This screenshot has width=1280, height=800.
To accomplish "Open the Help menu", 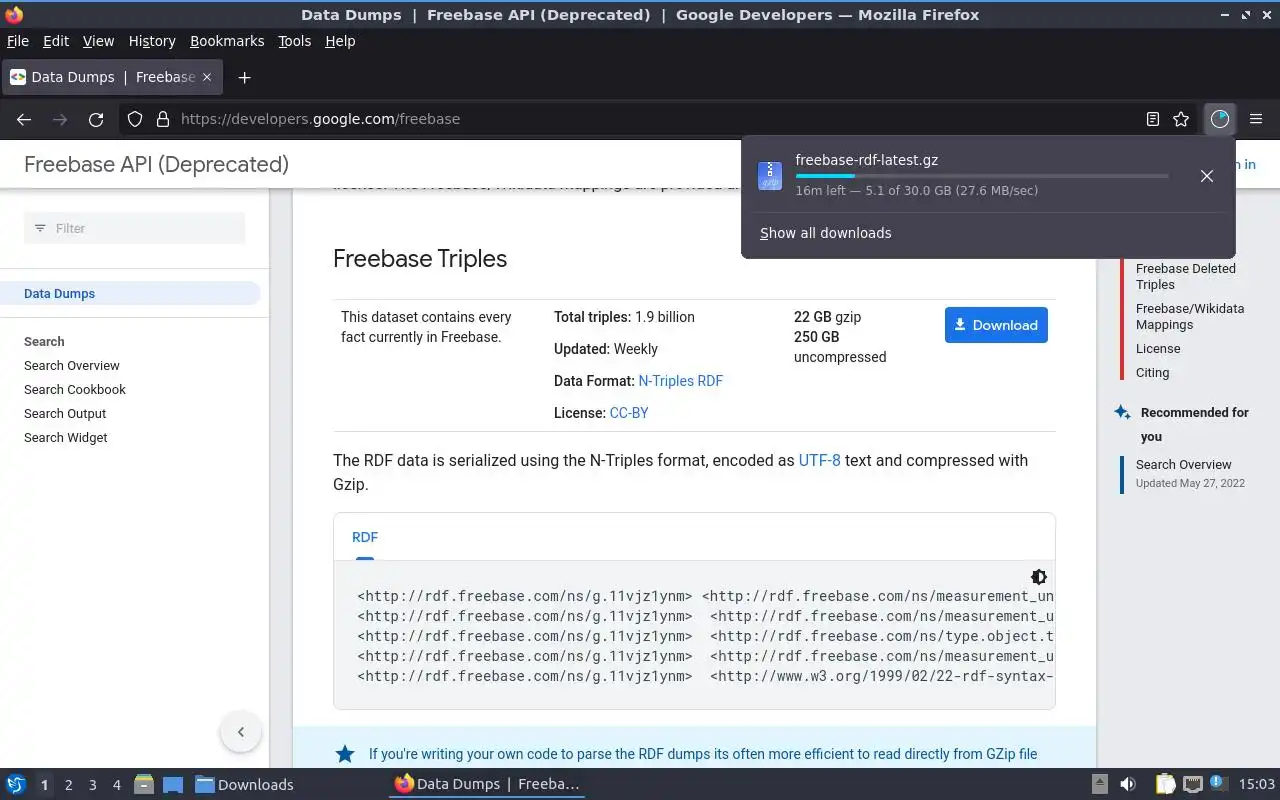I will tap(340, 41).
